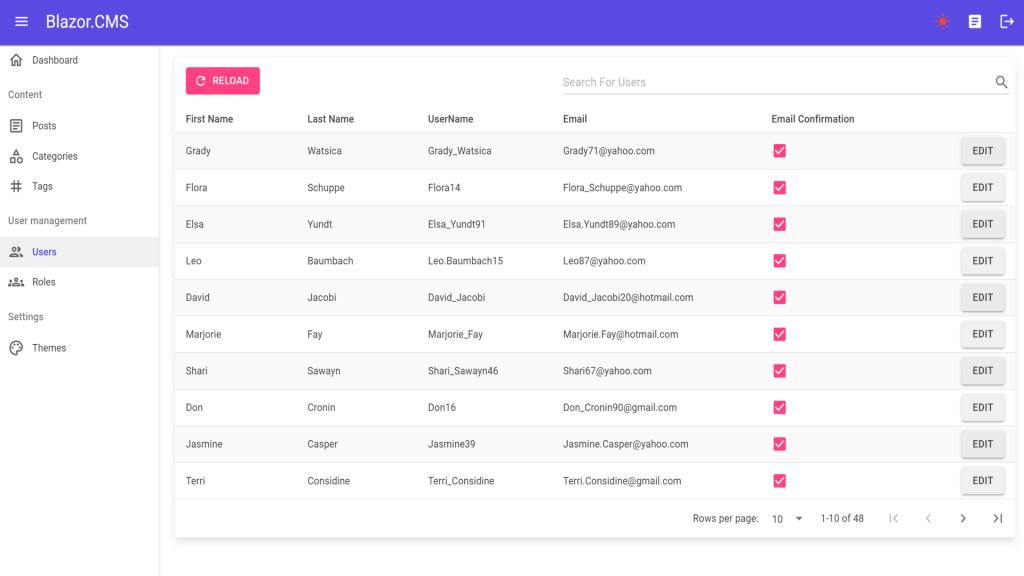Screen dimensions: 1024x576
Task: Go to next page of users
Action: click(963, 518)
